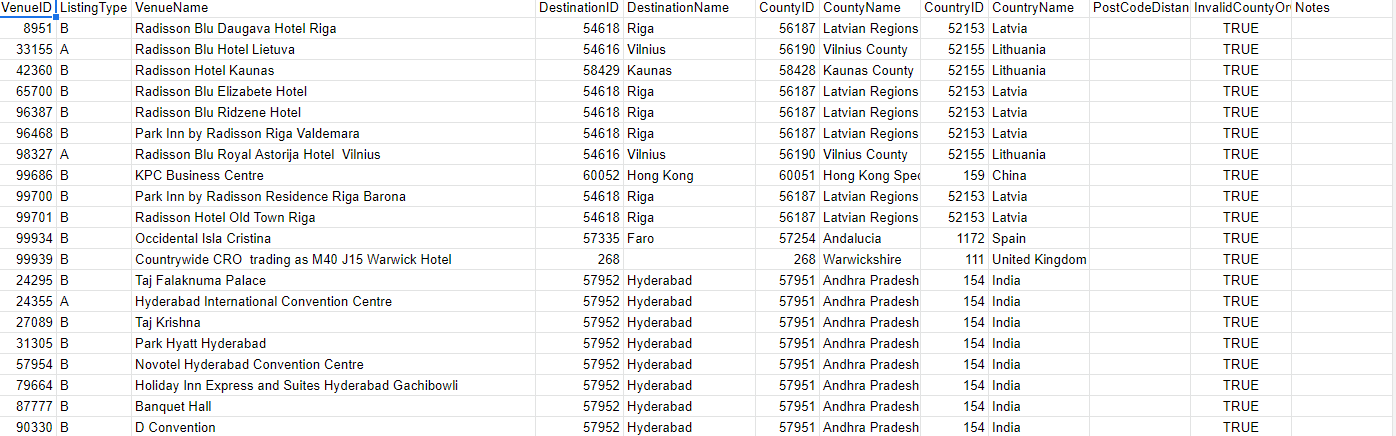This screenshot has height=436, width=1396.
Task: Click the China country cell
Action: point(1039,175)
